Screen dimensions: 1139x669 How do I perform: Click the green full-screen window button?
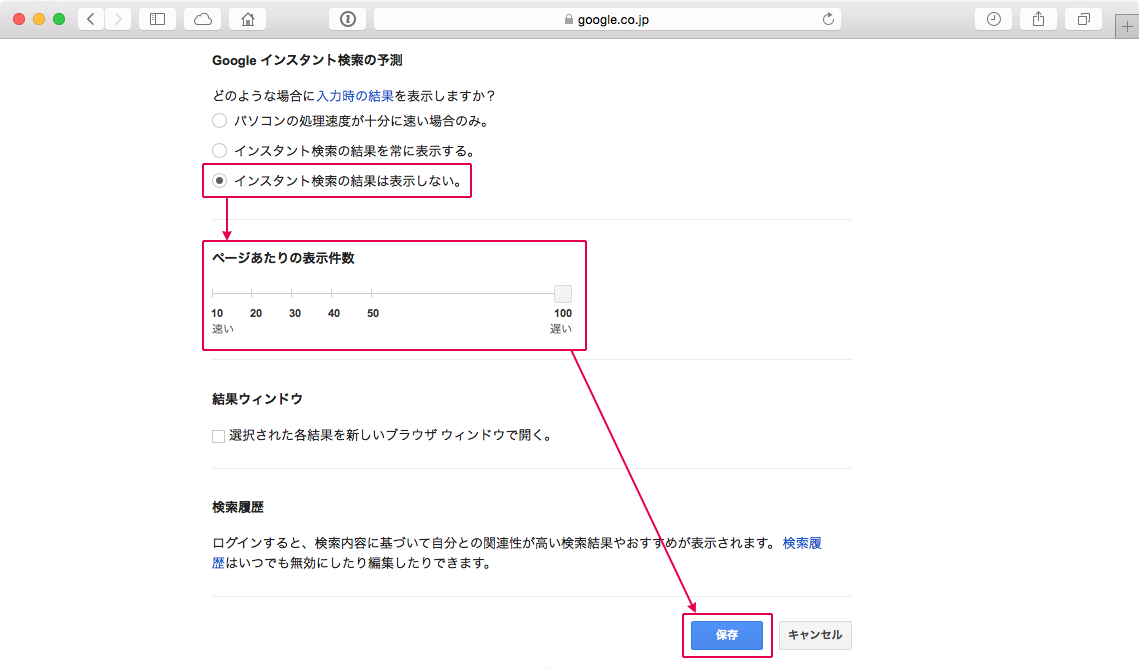point(59,20)
